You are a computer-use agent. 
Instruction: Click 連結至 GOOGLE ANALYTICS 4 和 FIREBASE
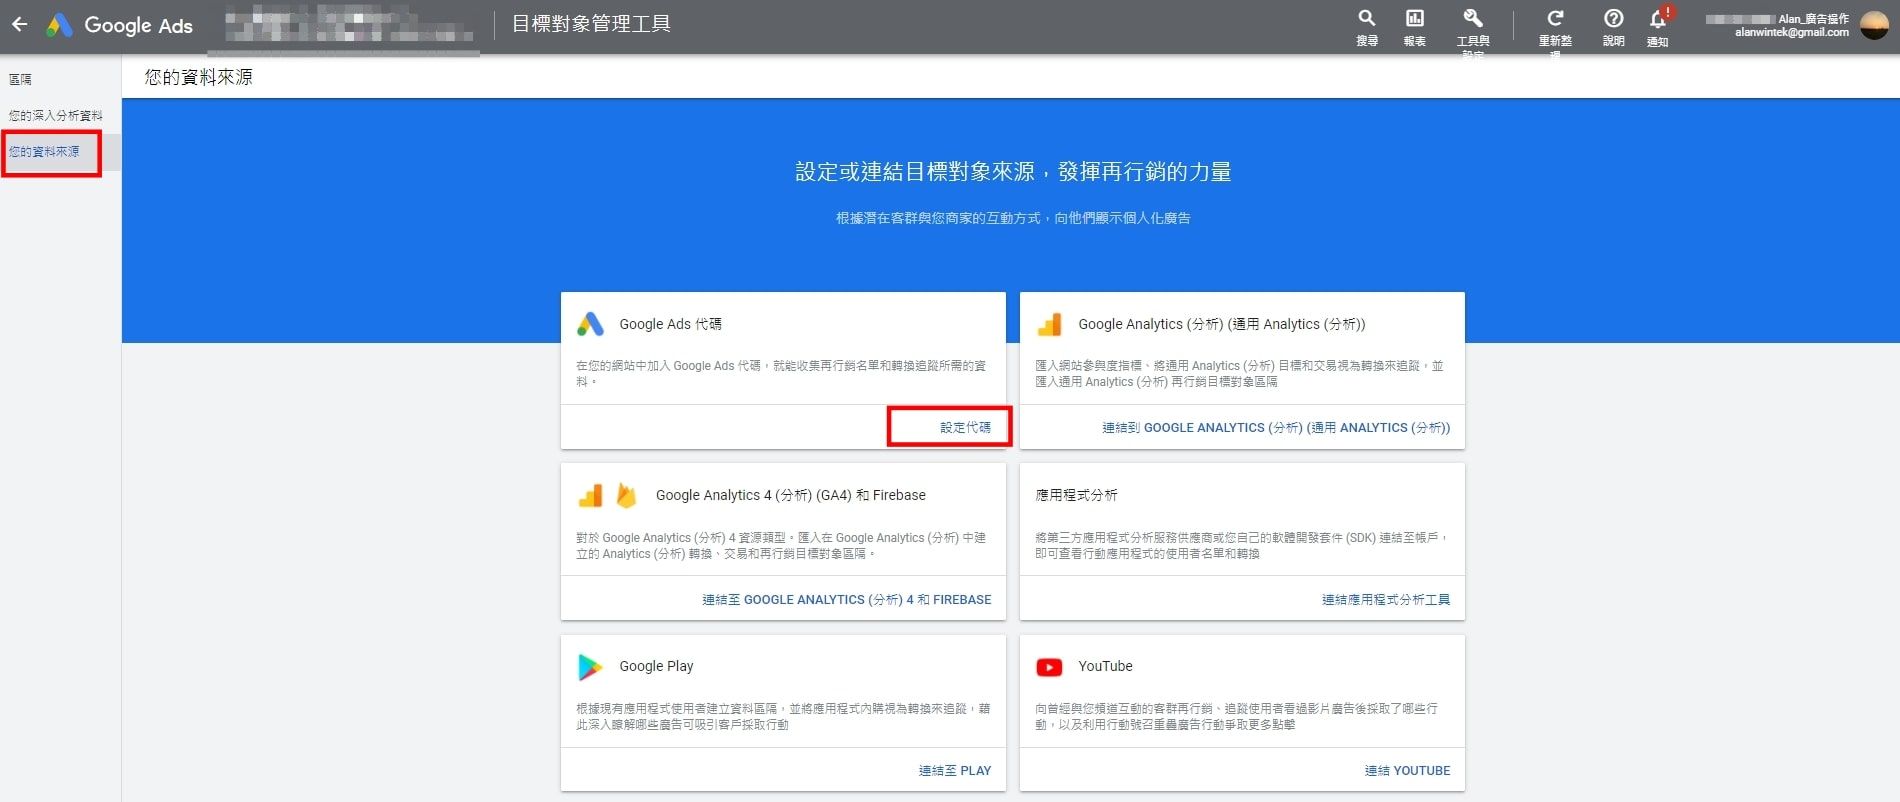coord(846,599)
